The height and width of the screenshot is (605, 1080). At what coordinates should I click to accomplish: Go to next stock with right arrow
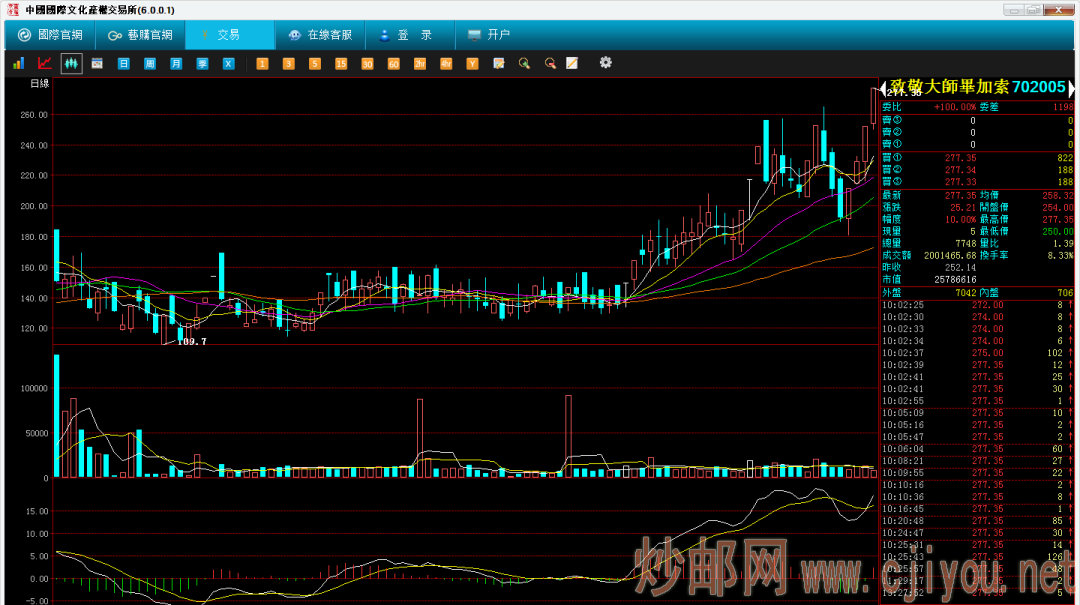coord(1072,88)
